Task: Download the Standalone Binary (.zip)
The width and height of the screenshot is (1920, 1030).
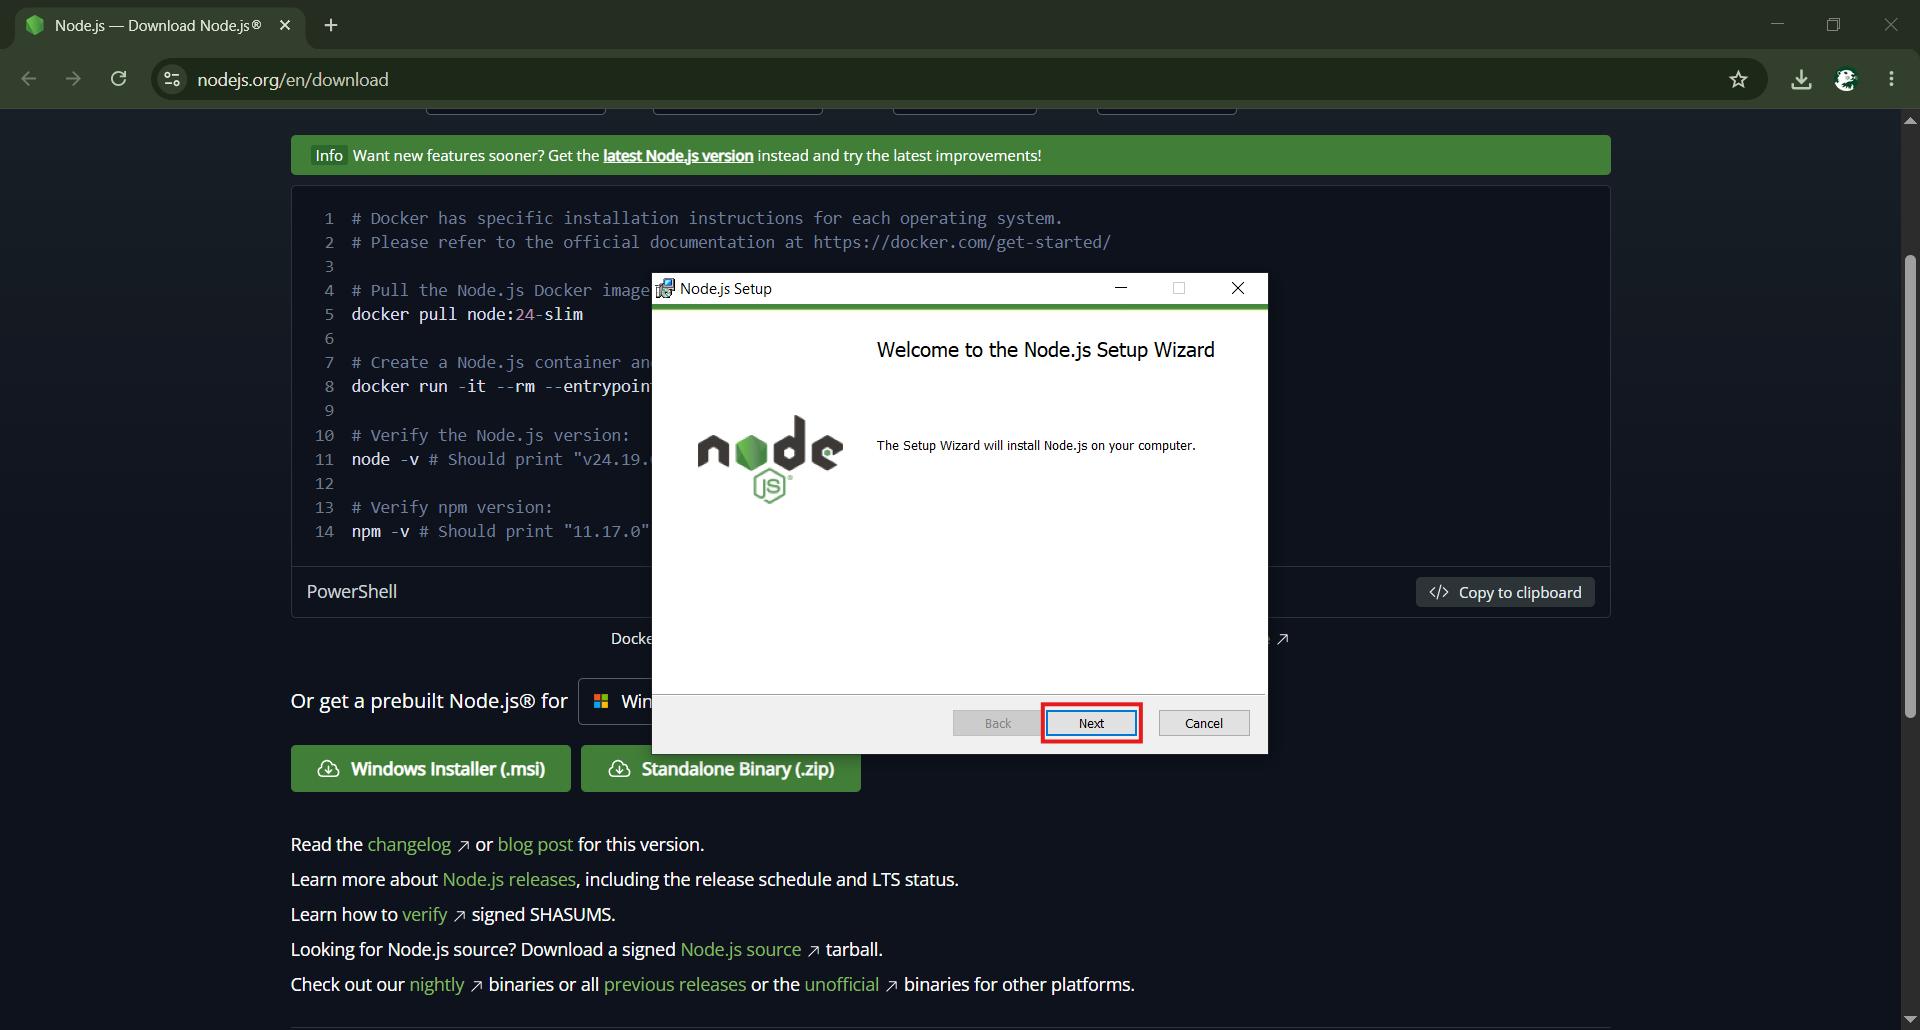Action: tap(721, 769)
